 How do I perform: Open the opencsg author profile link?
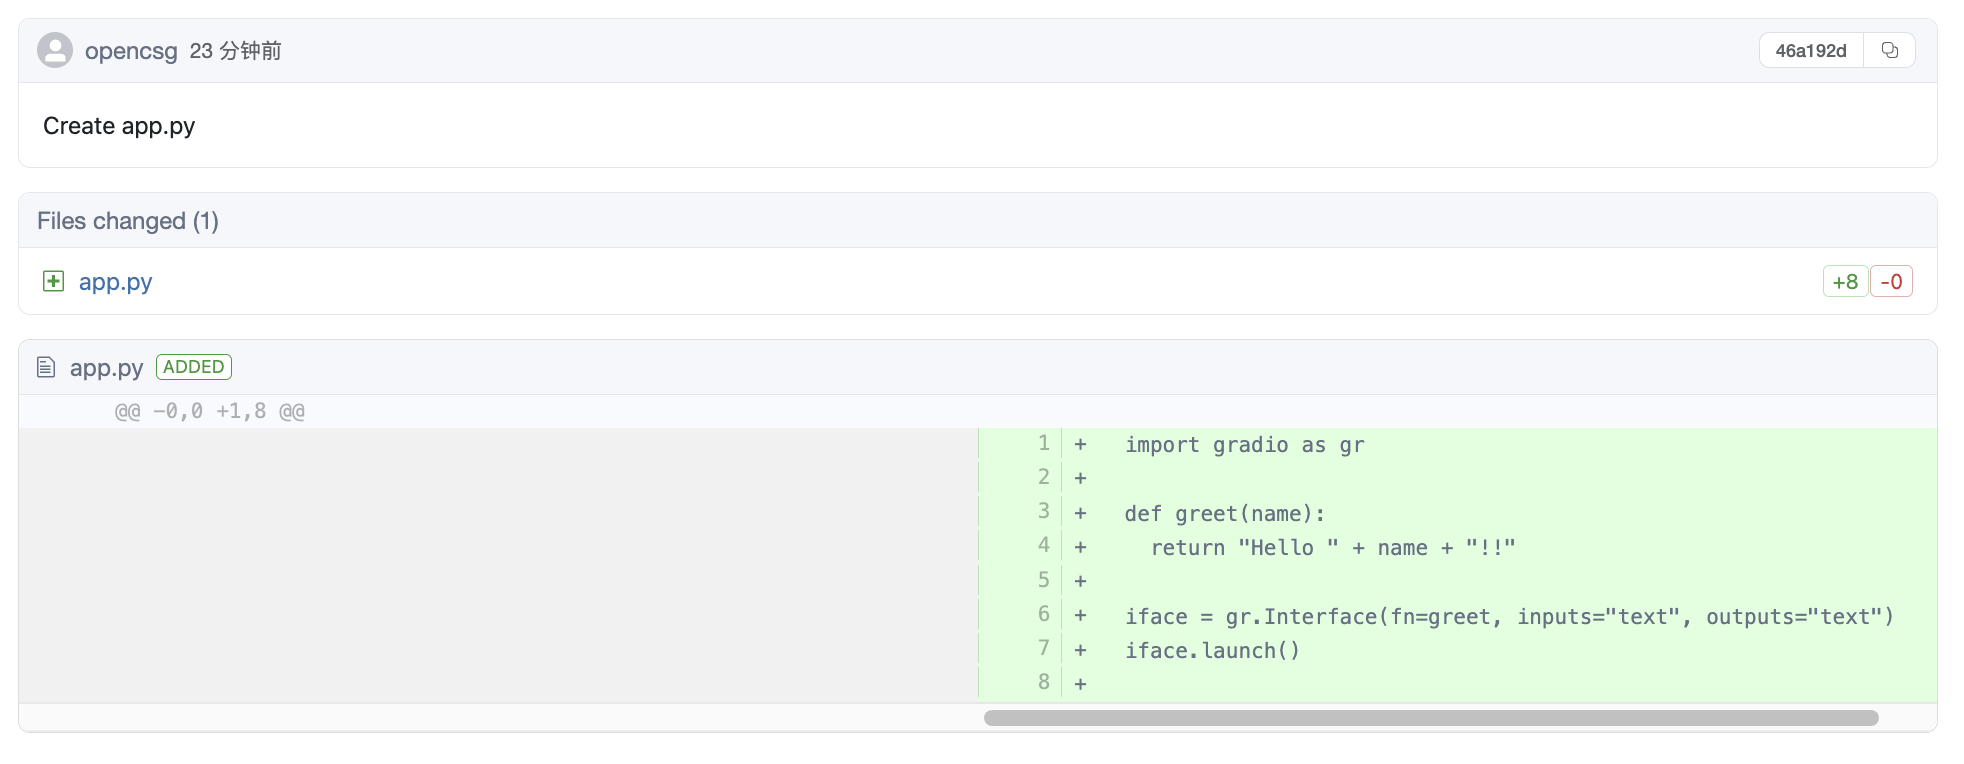point(131,51)
